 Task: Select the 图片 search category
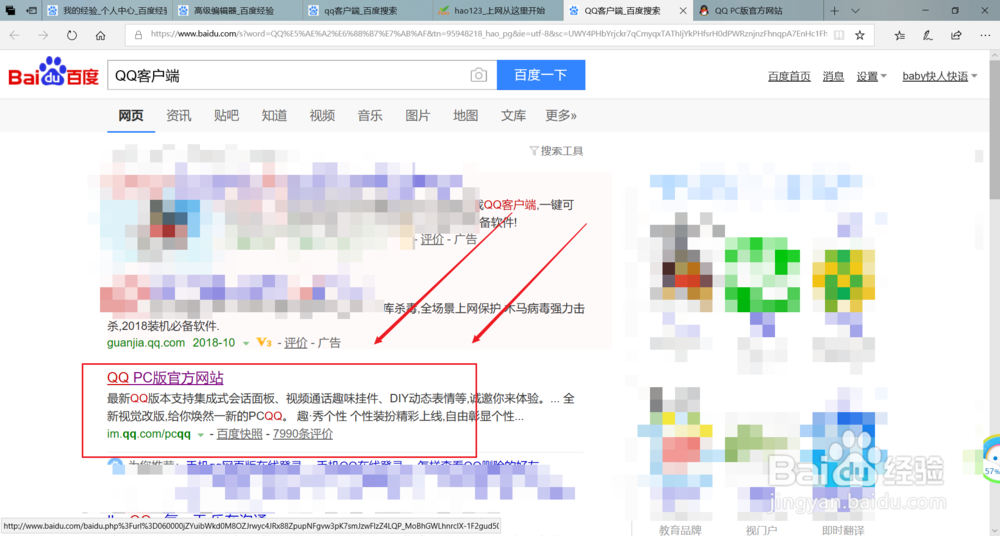point(418,115)
